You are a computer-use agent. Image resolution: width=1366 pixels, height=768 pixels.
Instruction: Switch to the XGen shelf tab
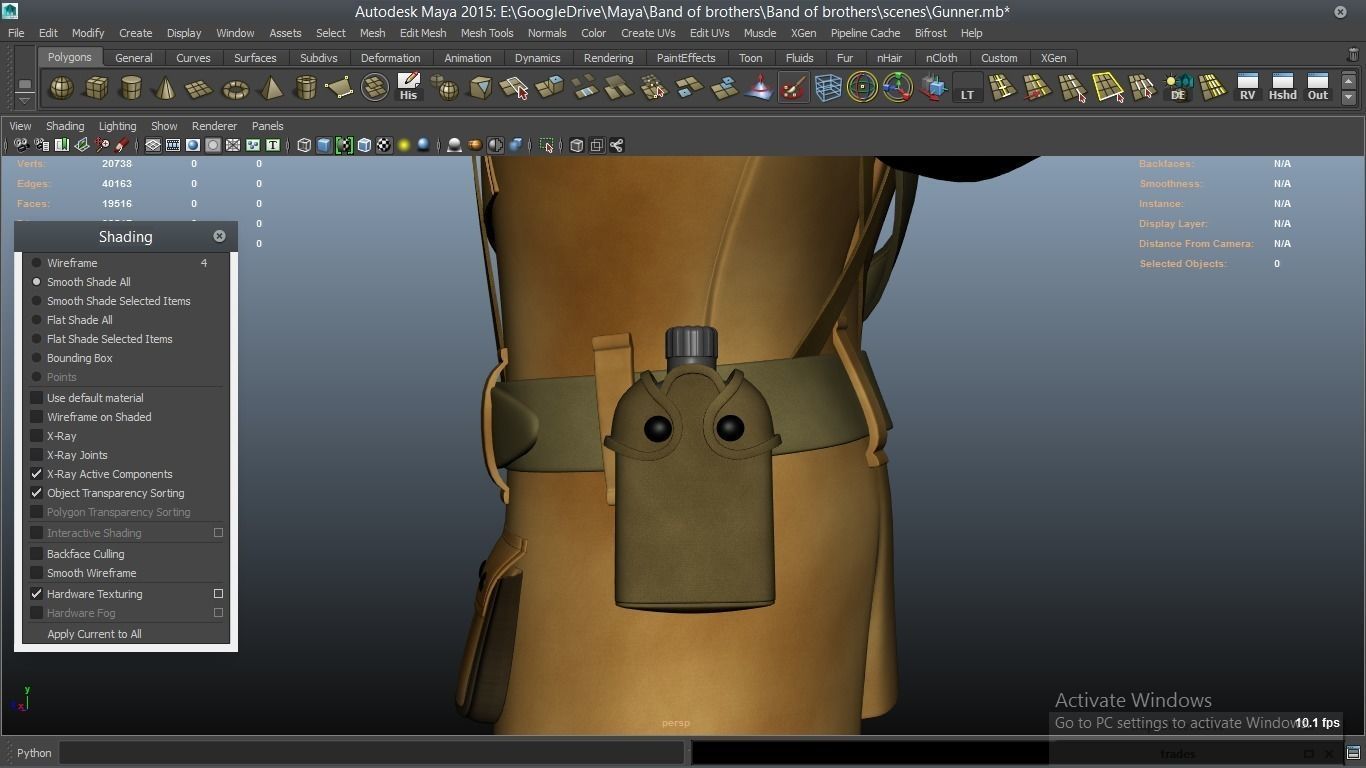(x=1053, y=58)
